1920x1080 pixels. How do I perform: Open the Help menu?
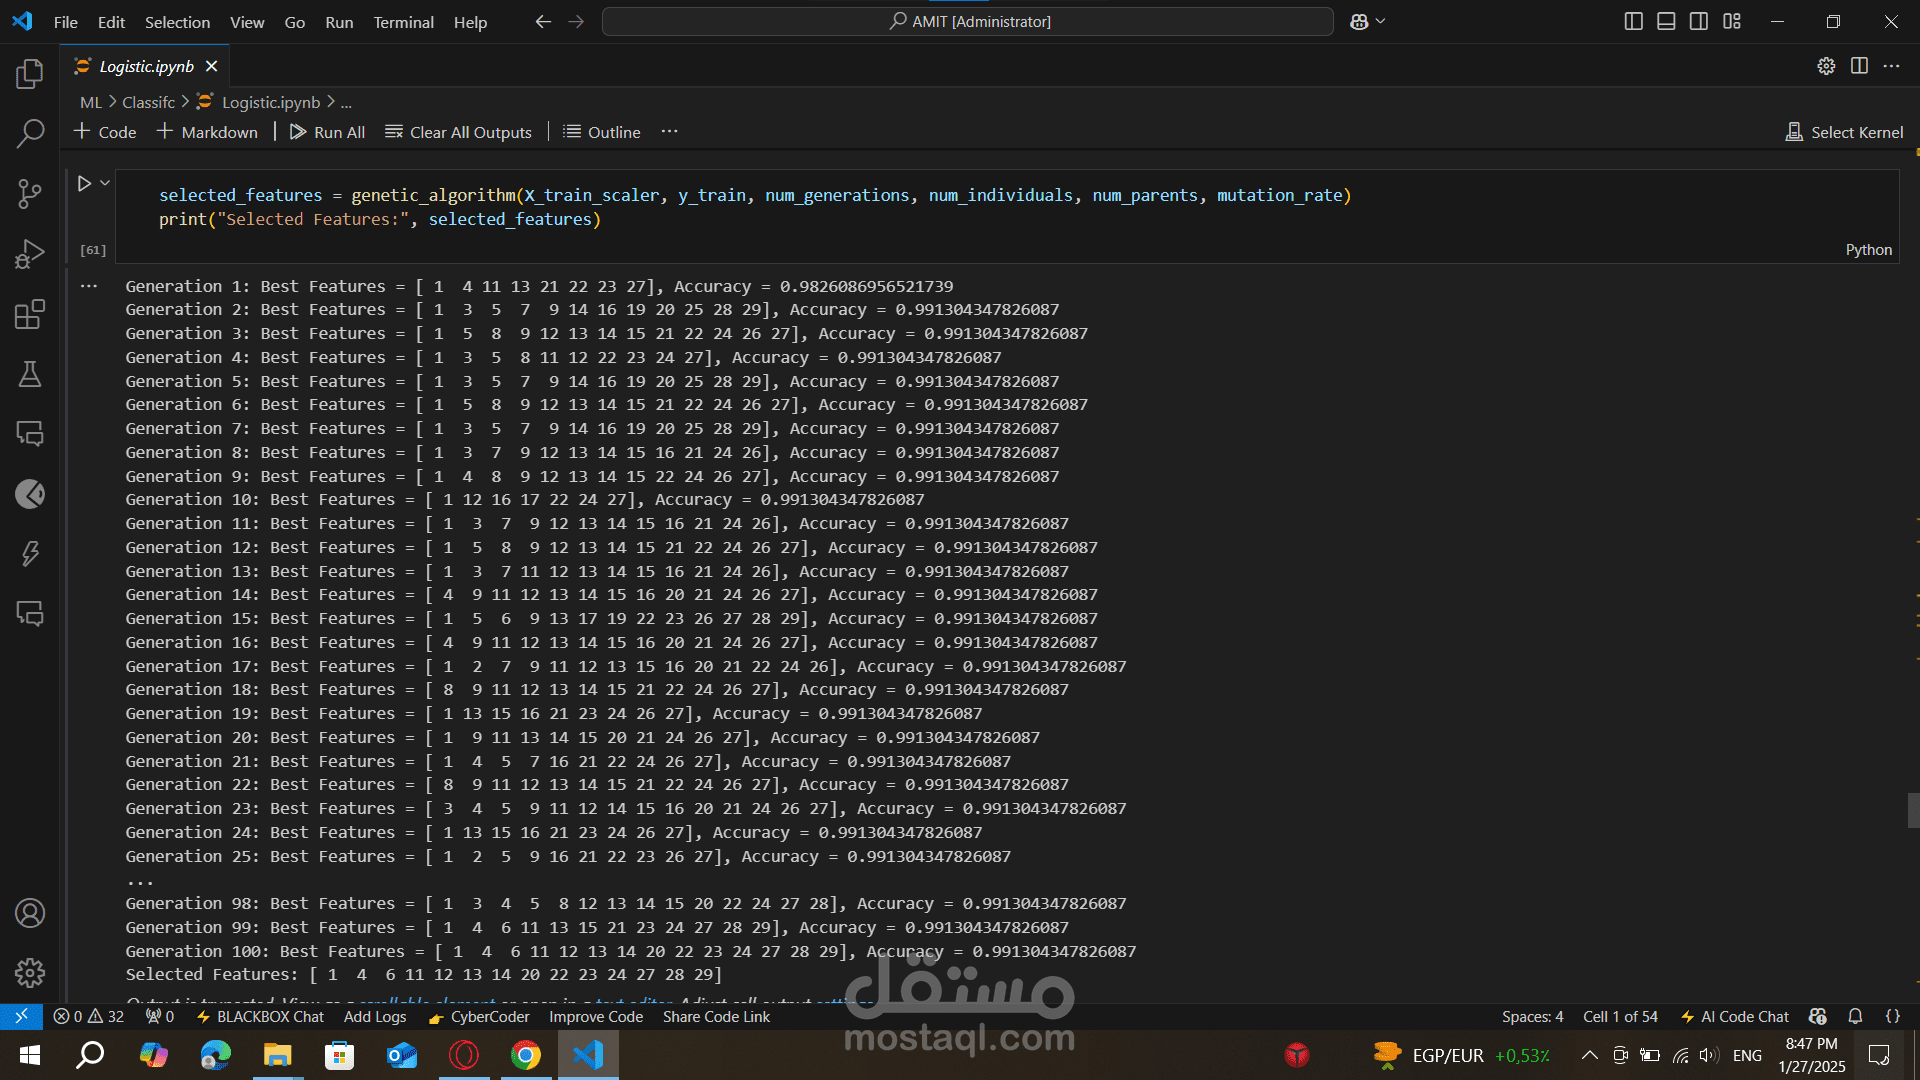[x=470, y=22]
